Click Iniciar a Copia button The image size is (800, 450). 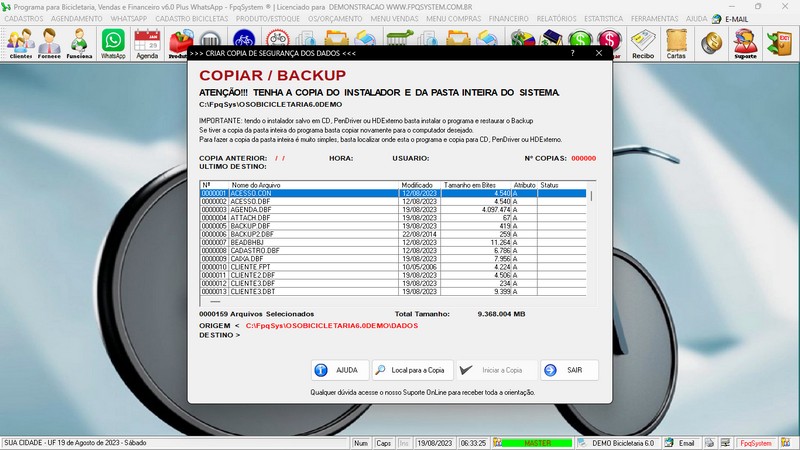(x=496, y=370)
